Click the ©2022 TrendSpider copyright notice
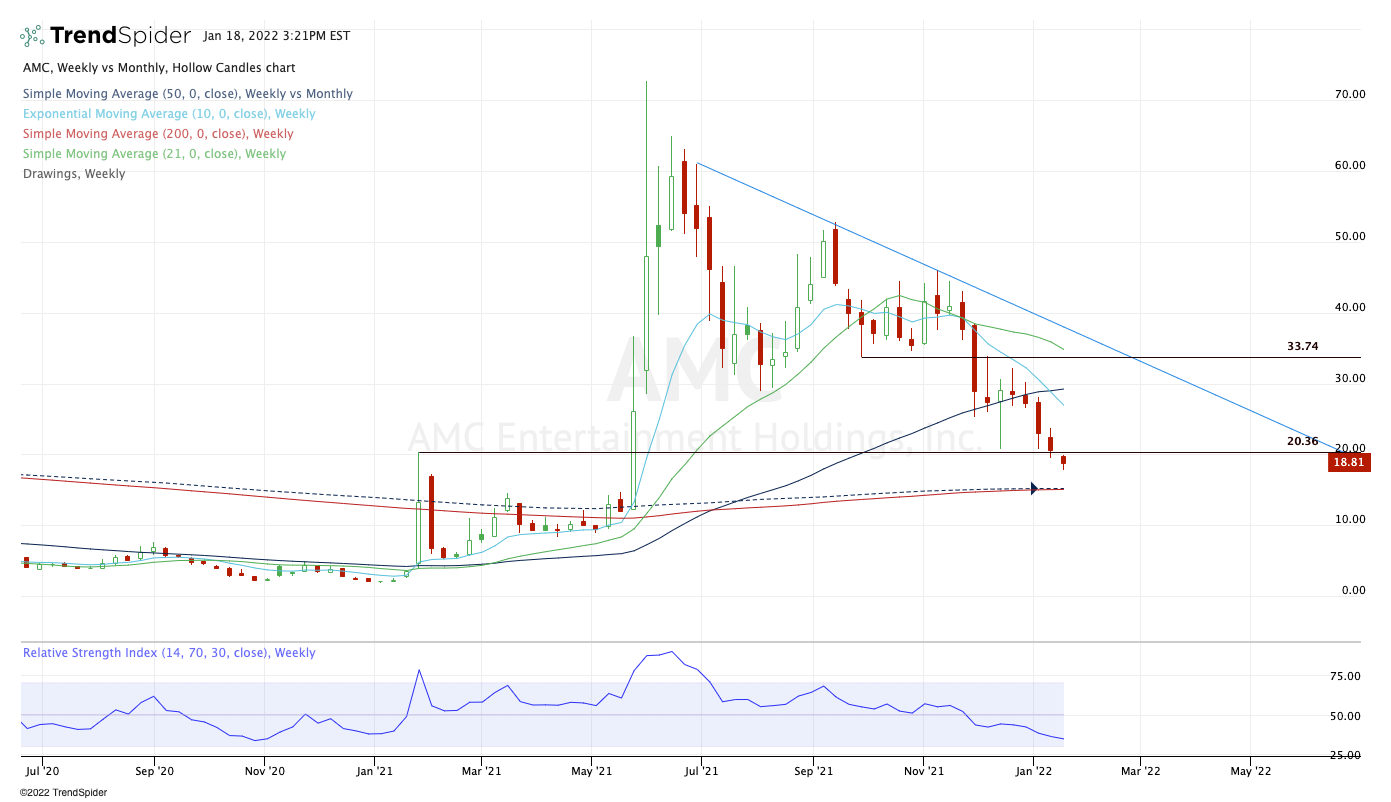Screen dimensions: 1391x802 pyautogui.click(x=63, y=792)
